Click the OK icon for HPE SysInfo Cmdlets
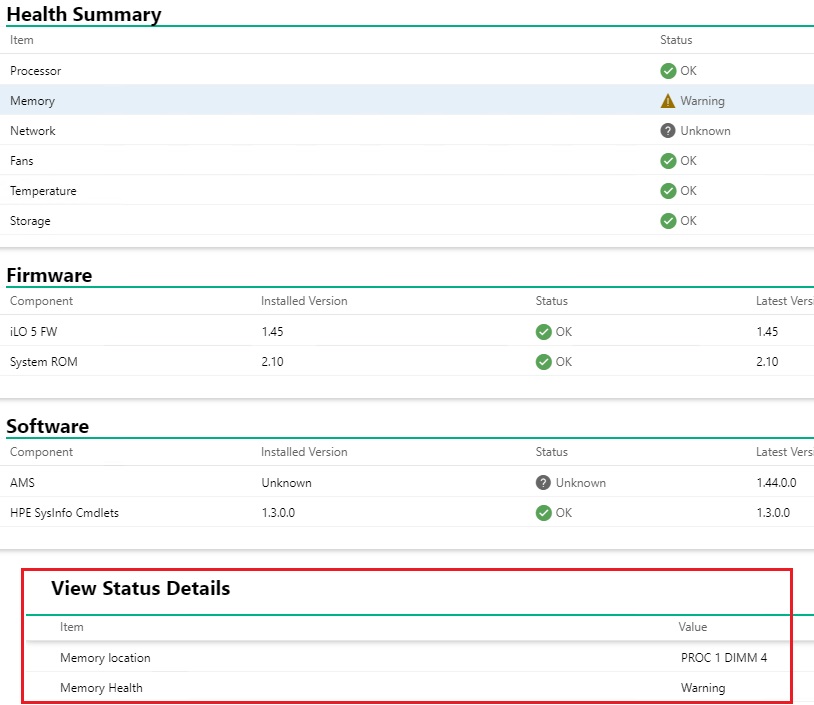This screenshot has width=814, height=705. [544, 512]
